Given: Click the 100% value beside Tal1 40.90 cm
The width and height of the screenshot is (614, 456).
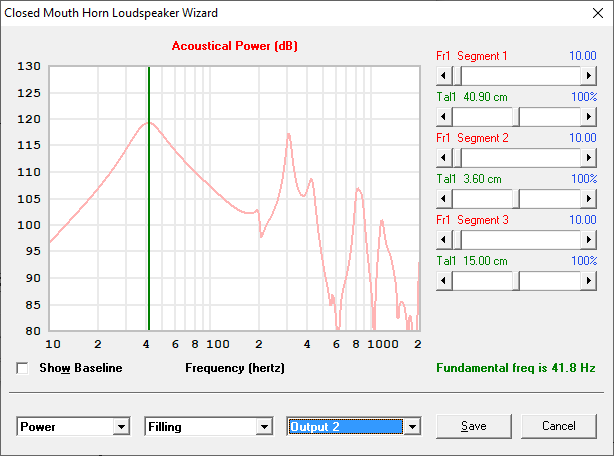Looking at the screenshot, I should pos(584,97).
